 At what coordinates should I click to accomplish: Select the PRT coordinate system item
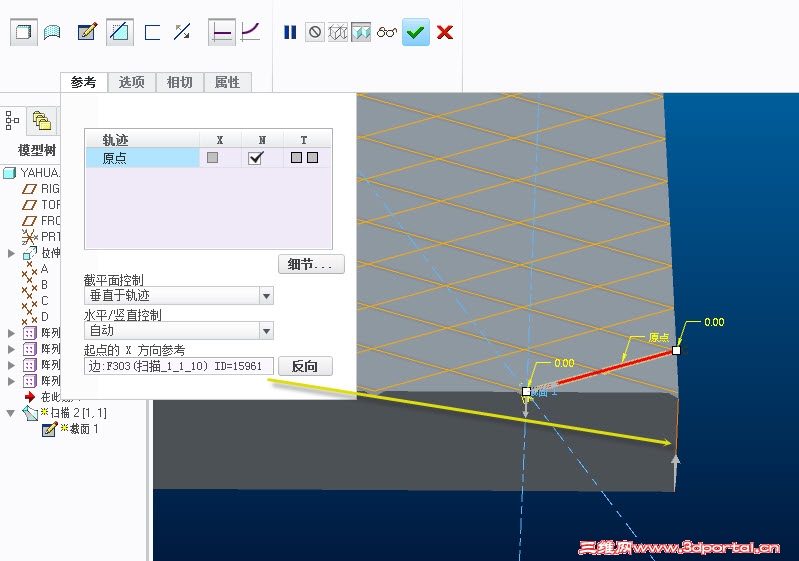click(x=41, y=236)
